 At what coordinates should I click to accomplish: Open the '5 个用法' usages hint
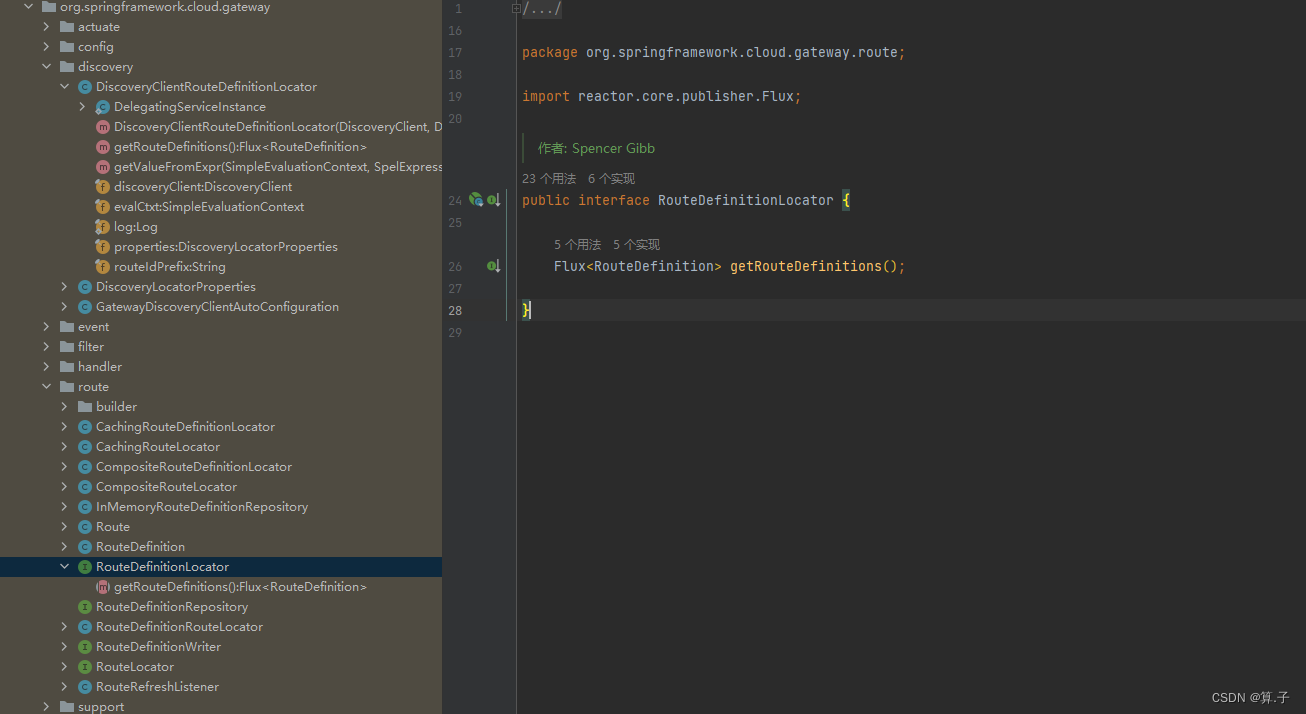coord(577,245)
